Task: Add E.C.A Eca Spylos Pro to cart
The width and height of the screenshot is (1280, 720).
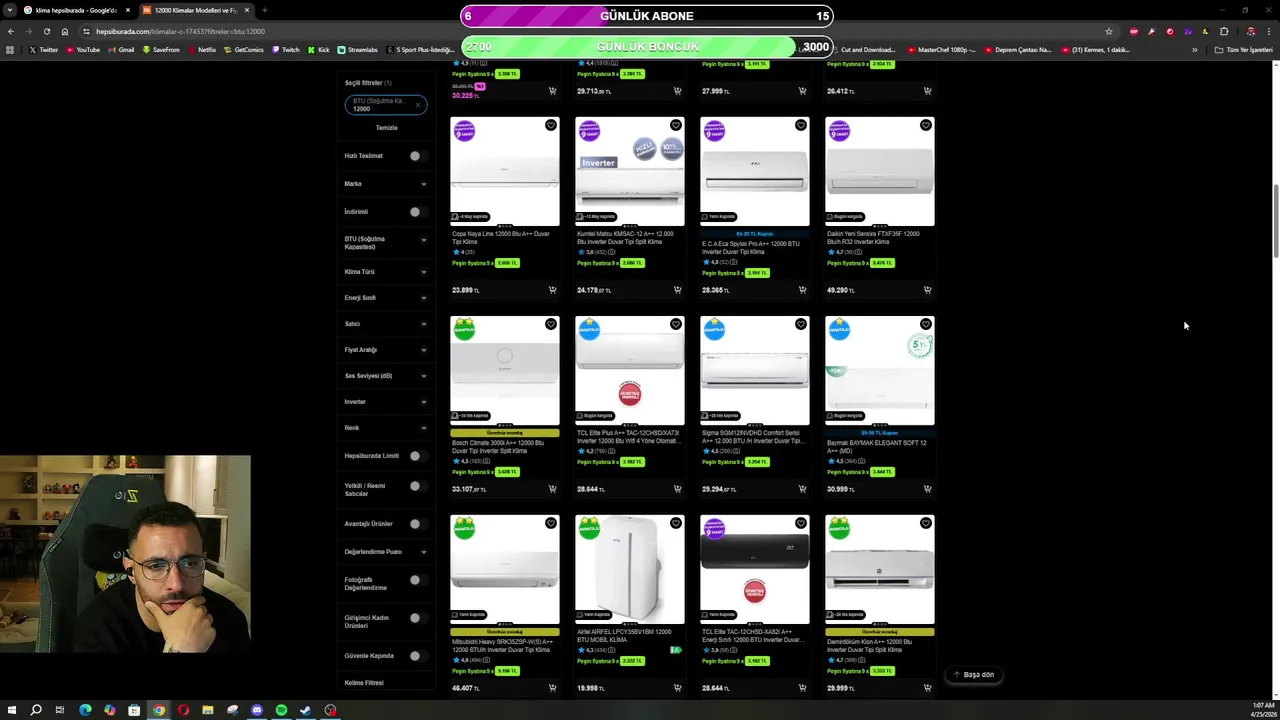Action: (x=802, y=290)
